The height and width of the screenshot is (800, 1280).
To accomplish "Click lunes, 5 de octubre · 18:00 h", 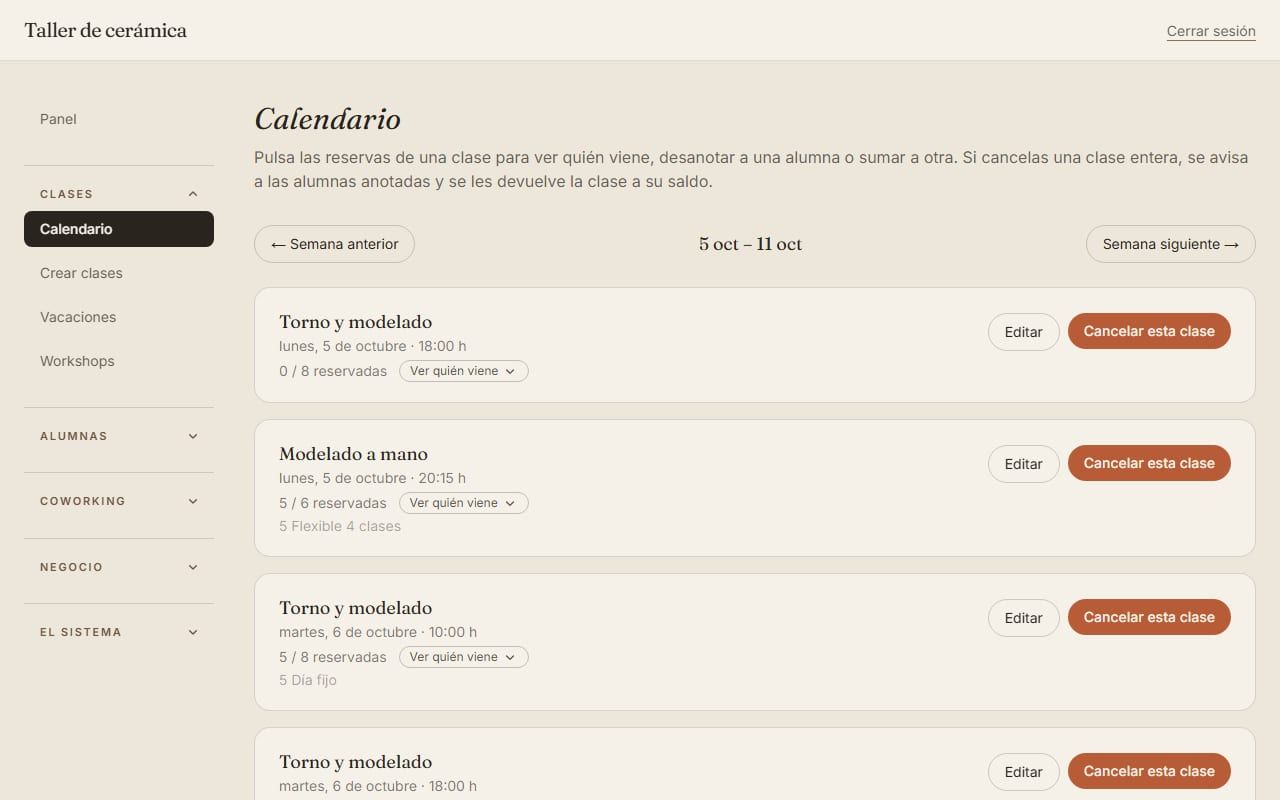I will click(x=373, y=346).
